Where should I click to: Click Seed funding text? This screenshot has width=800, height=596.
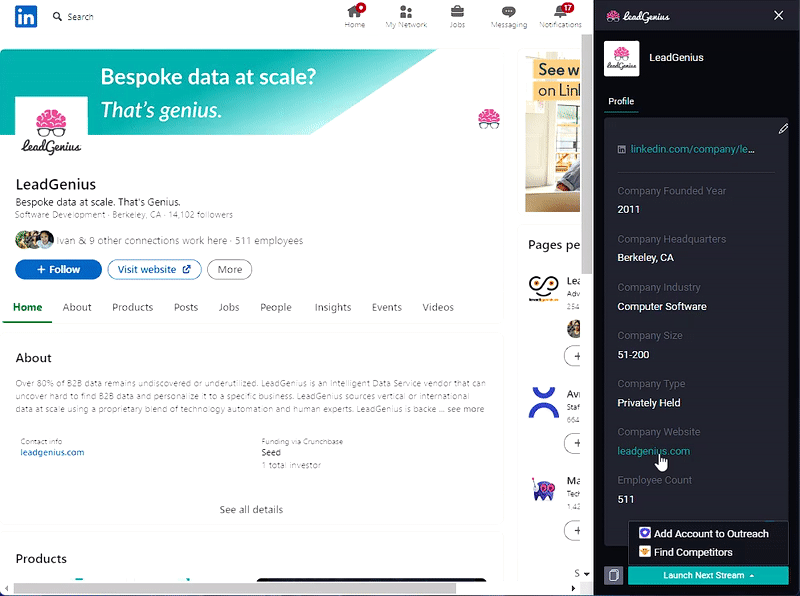click(x=271, y=453)
